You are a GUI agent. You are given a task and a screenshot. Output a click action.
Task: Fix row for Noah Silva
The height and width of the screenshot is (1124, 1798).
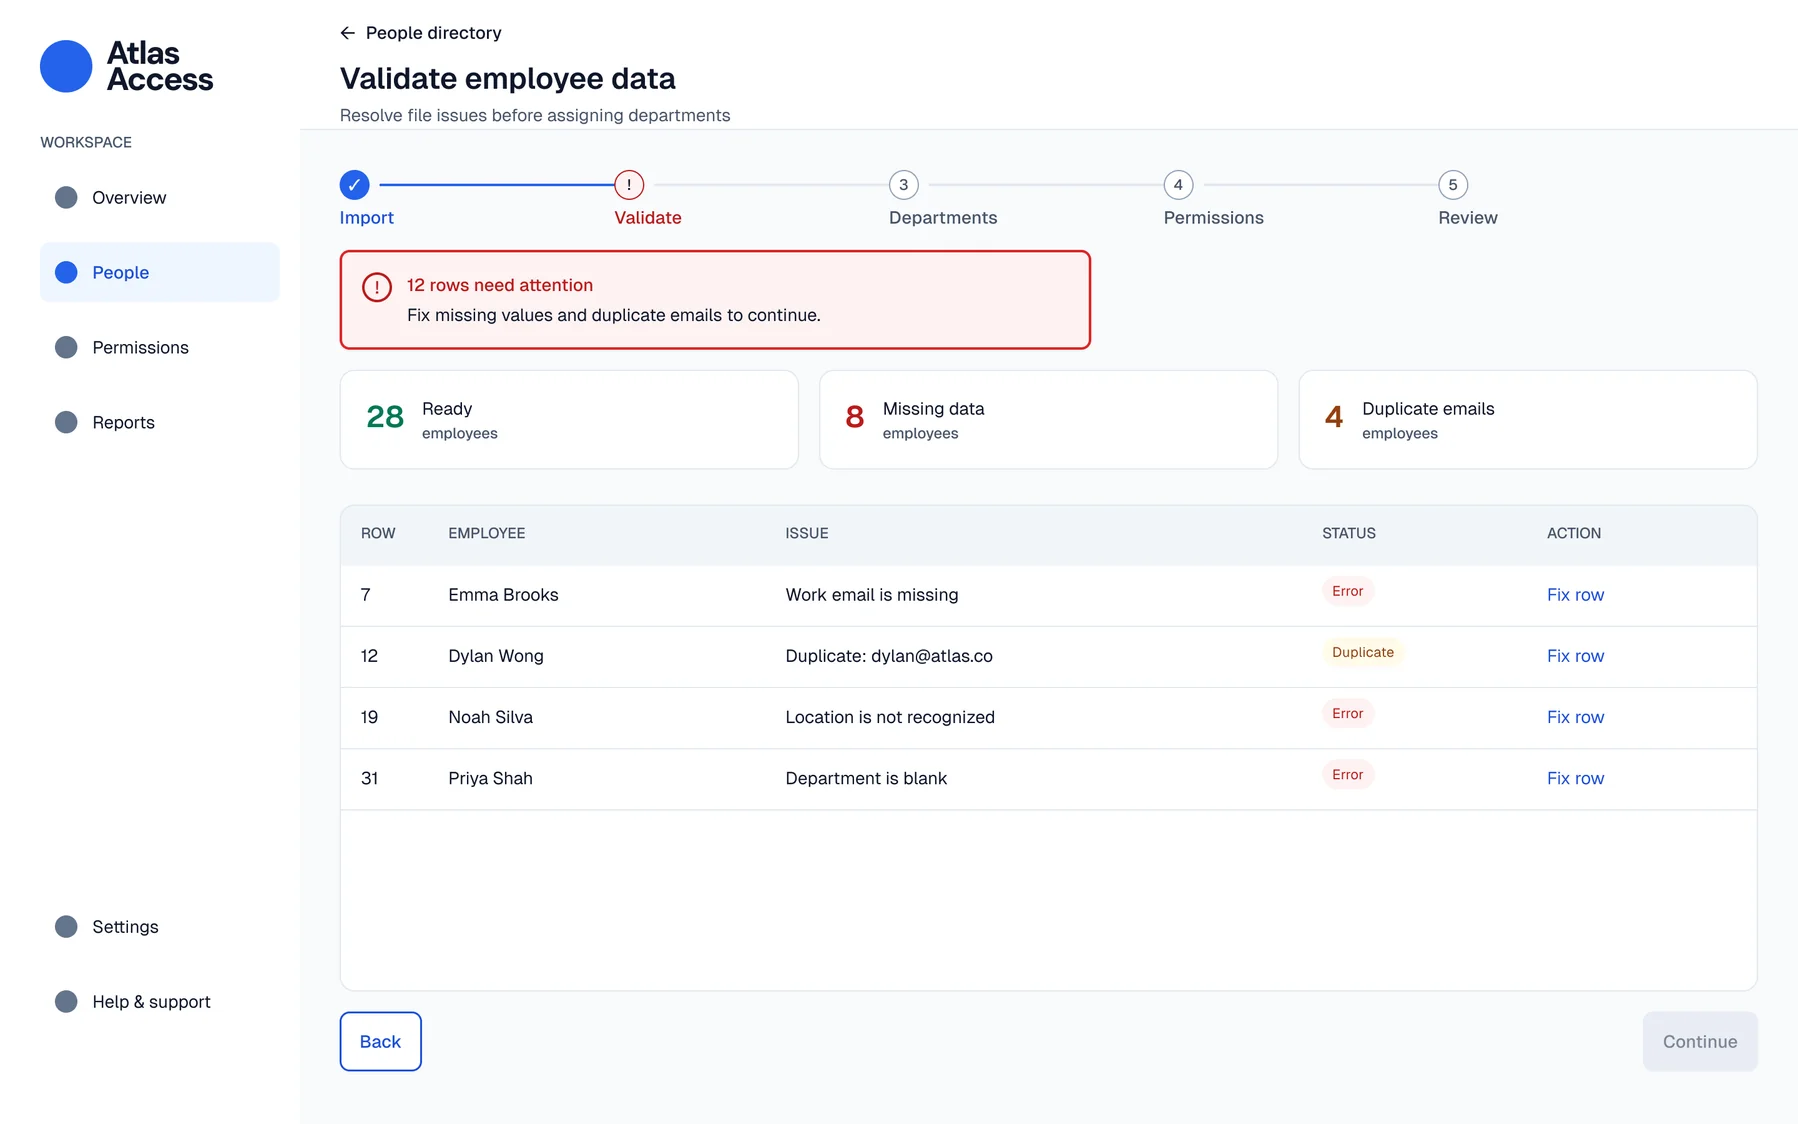1575,717
